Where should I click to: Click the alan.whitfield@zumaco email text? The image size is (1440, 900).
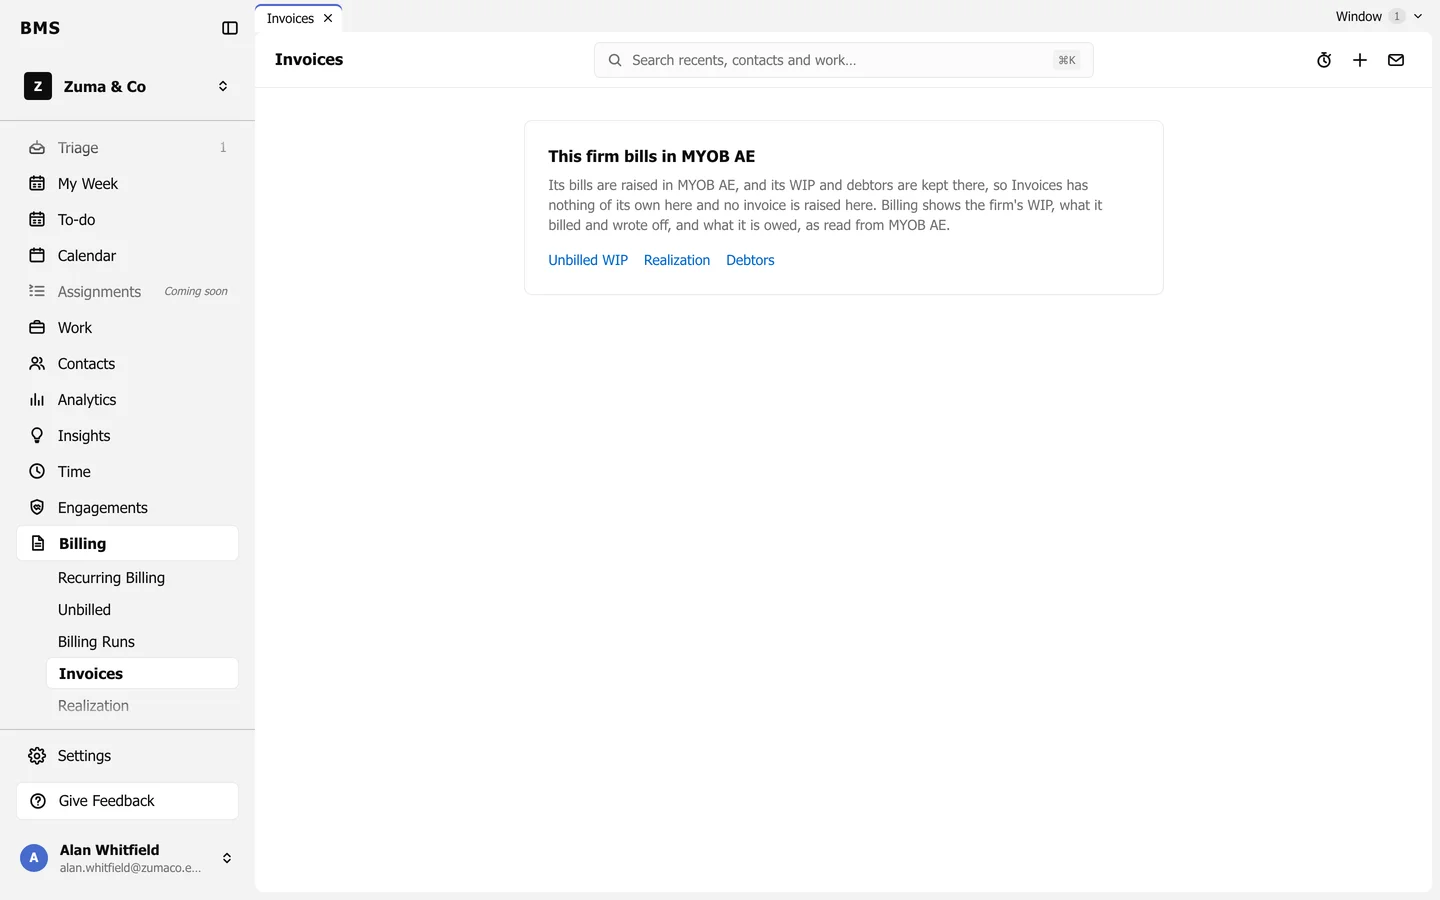[130, 868]
